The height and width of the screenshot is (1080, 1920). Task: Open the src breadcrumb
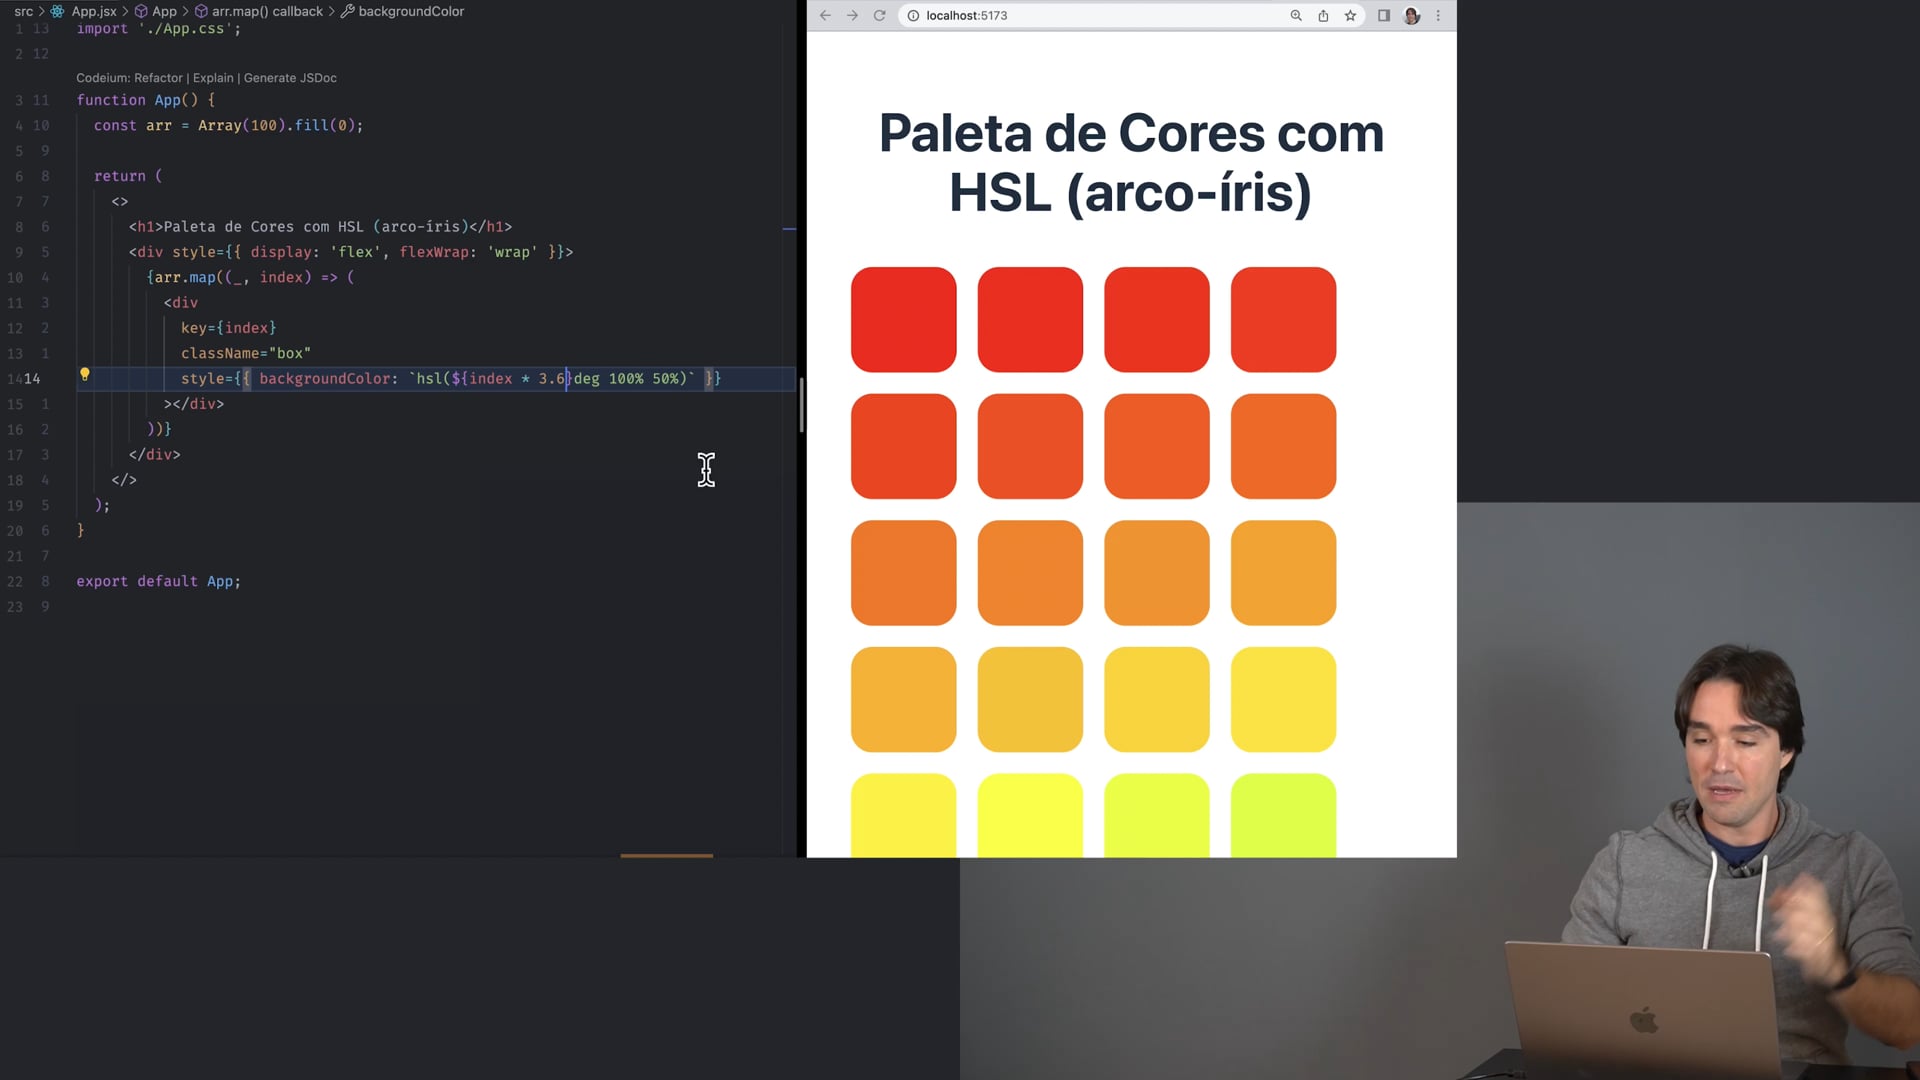[x=24, y=11]
